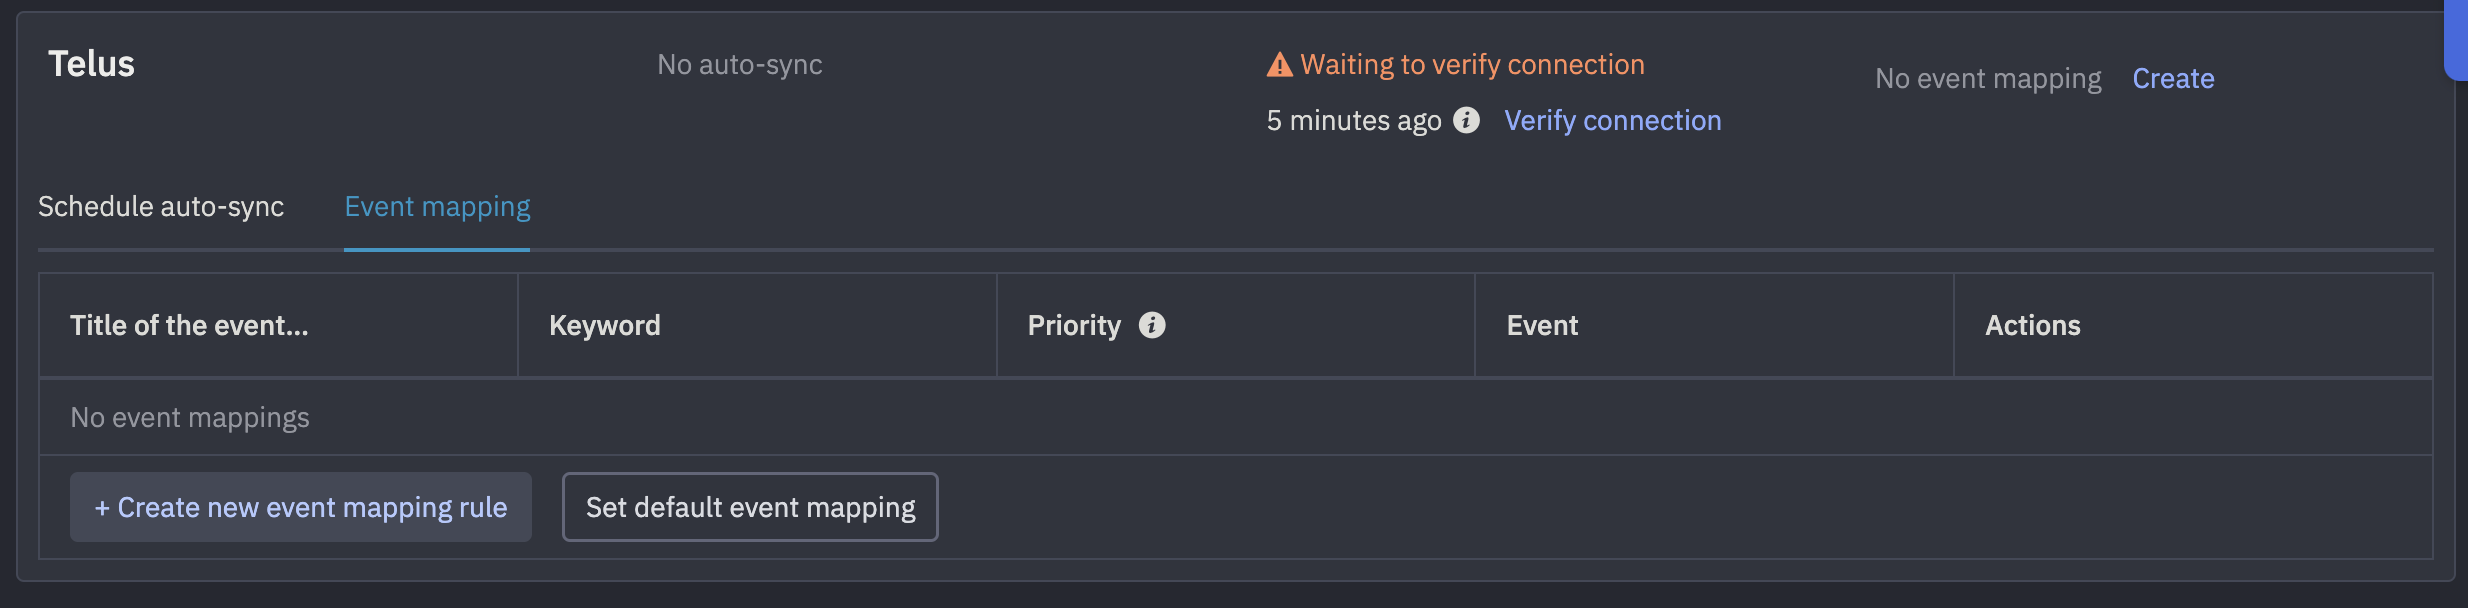Click the info icon next to Priority header
Screen dimensions: 2468x608
(x=1154, y=325)
